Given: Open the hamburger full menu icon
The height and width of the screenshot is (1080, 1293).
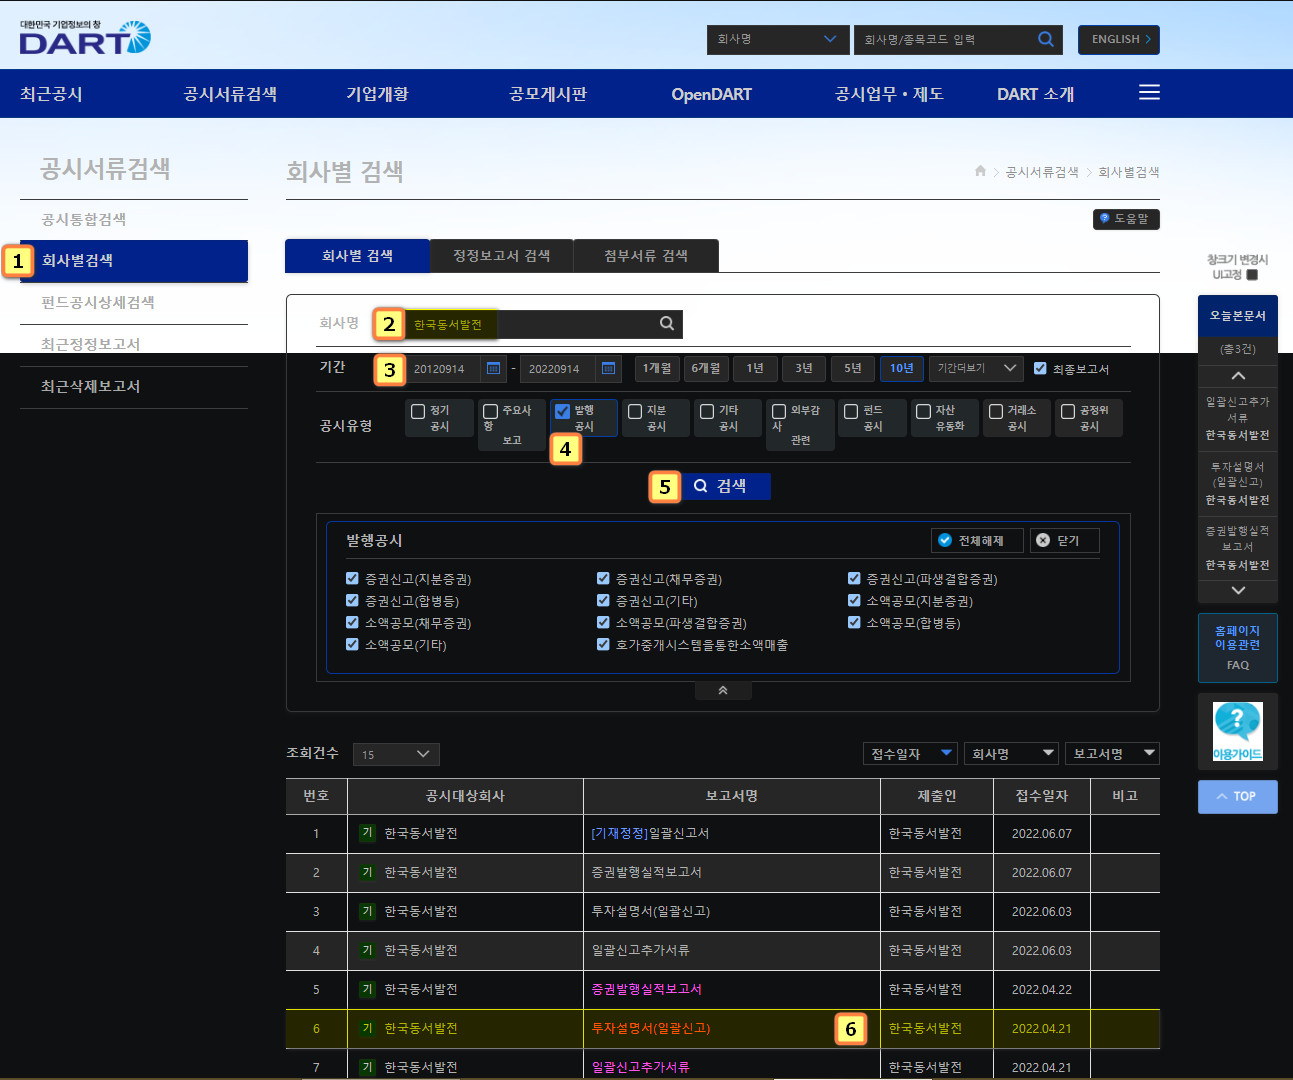Looking at the screenshot, I should pyautogui.click(x=1150, y=93).
